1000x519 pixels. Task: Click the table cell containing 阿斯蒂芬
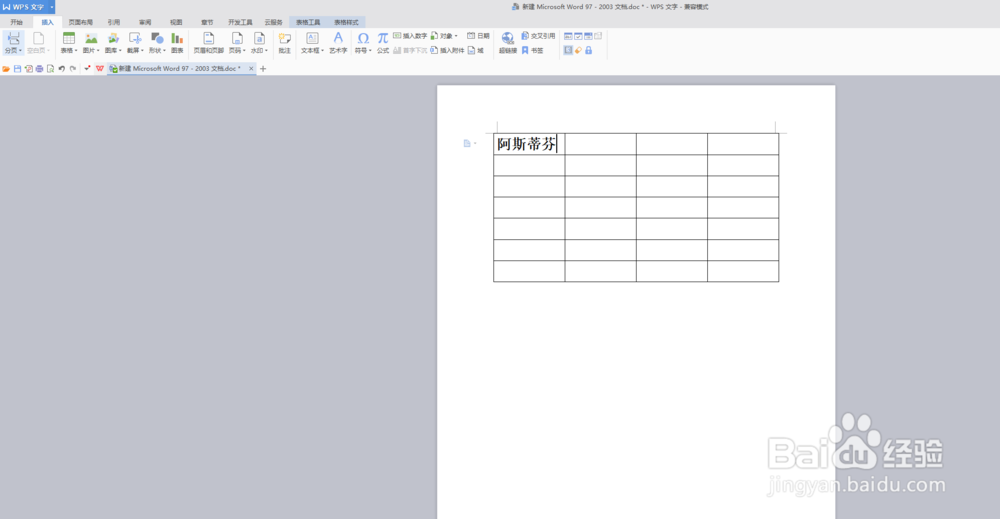point(529,144)
